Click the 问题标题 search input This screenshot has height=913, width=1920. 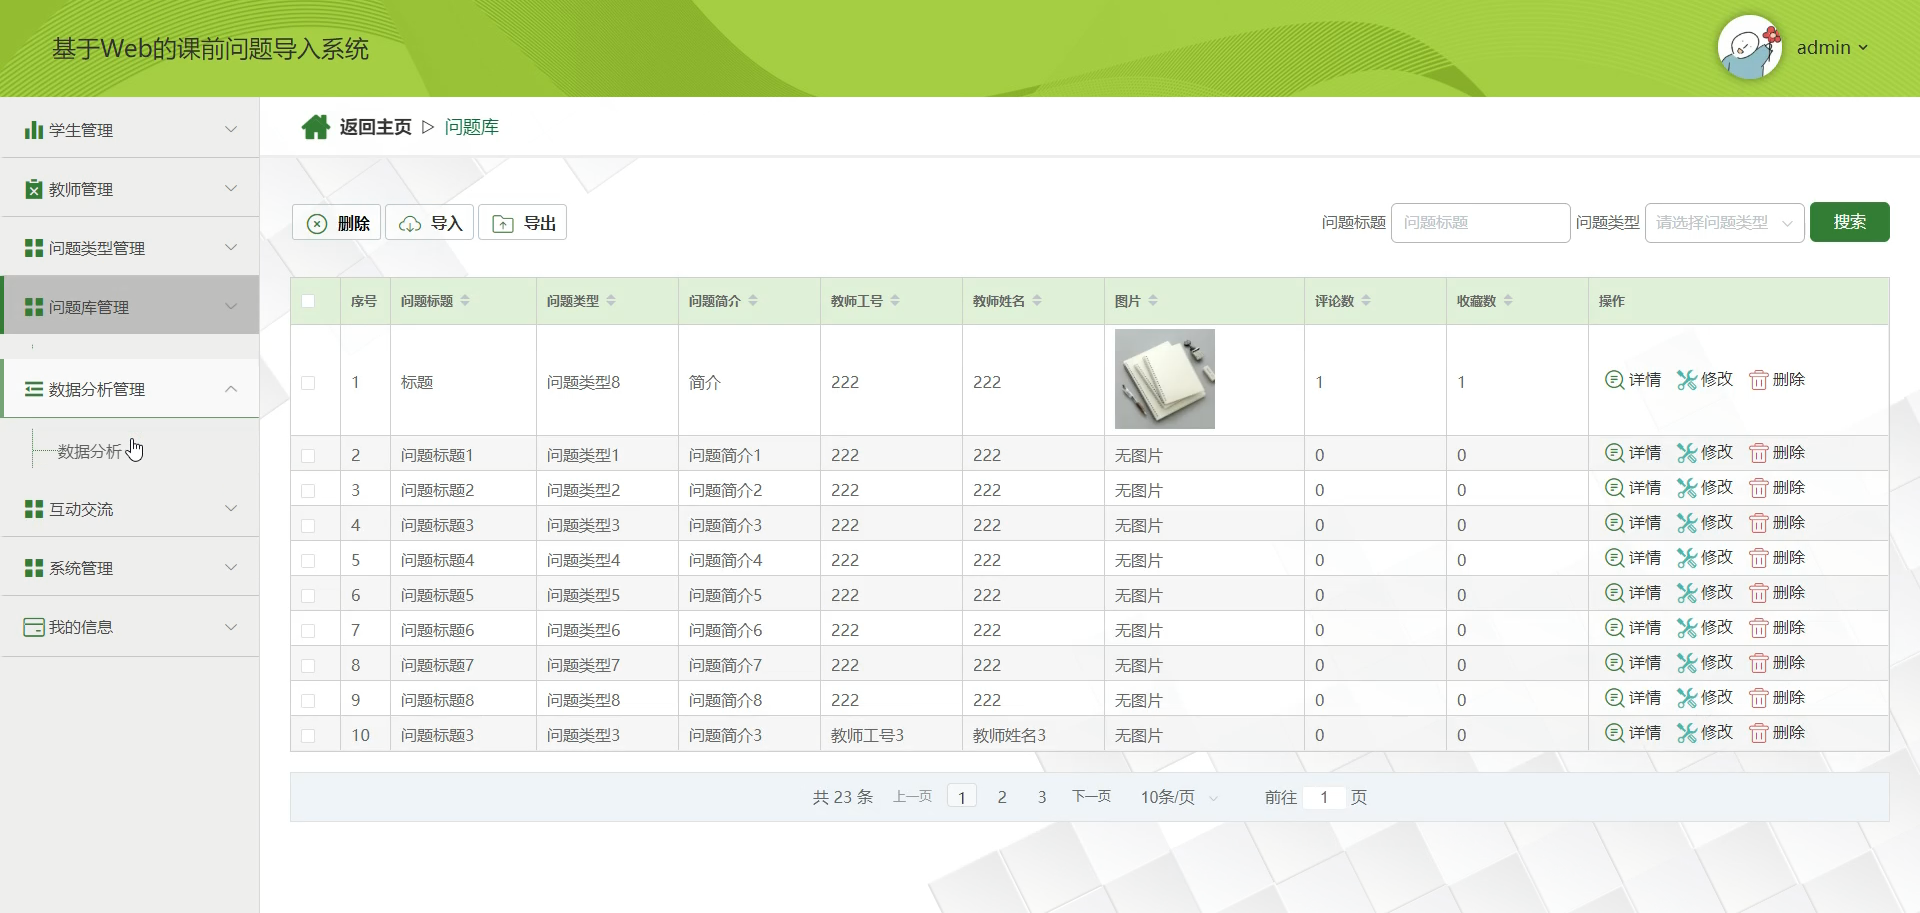point(1481,223)
